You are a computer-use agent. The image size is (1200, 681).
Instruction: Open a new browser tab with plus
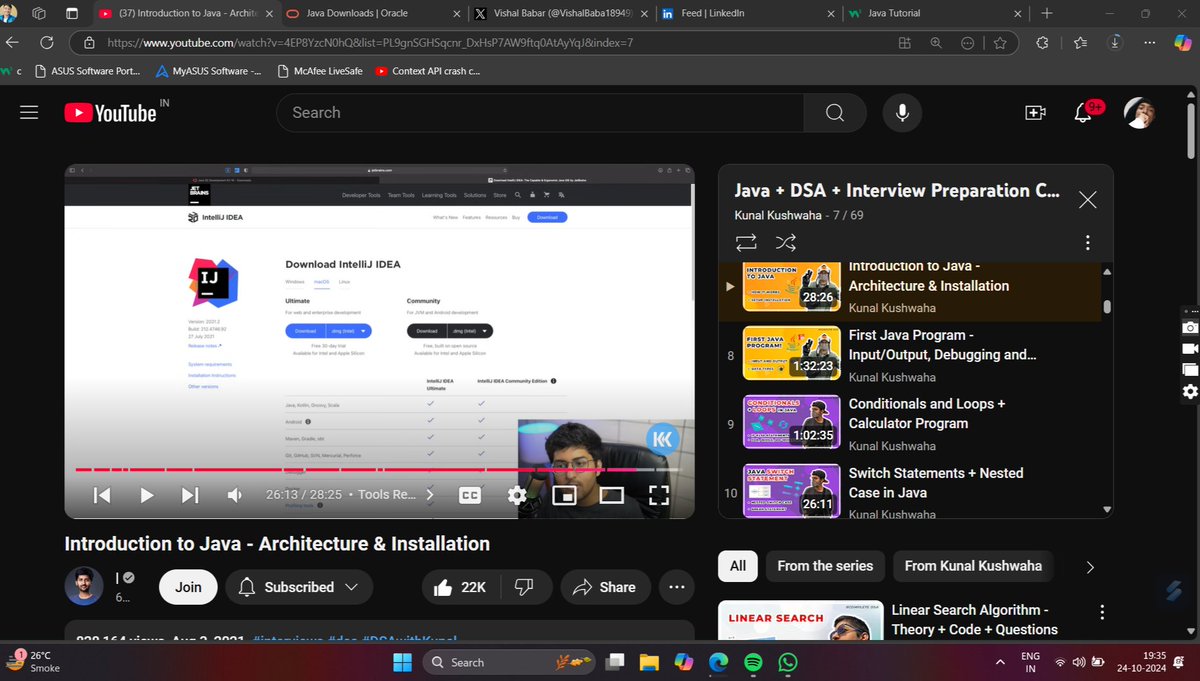coord(1046,14)
